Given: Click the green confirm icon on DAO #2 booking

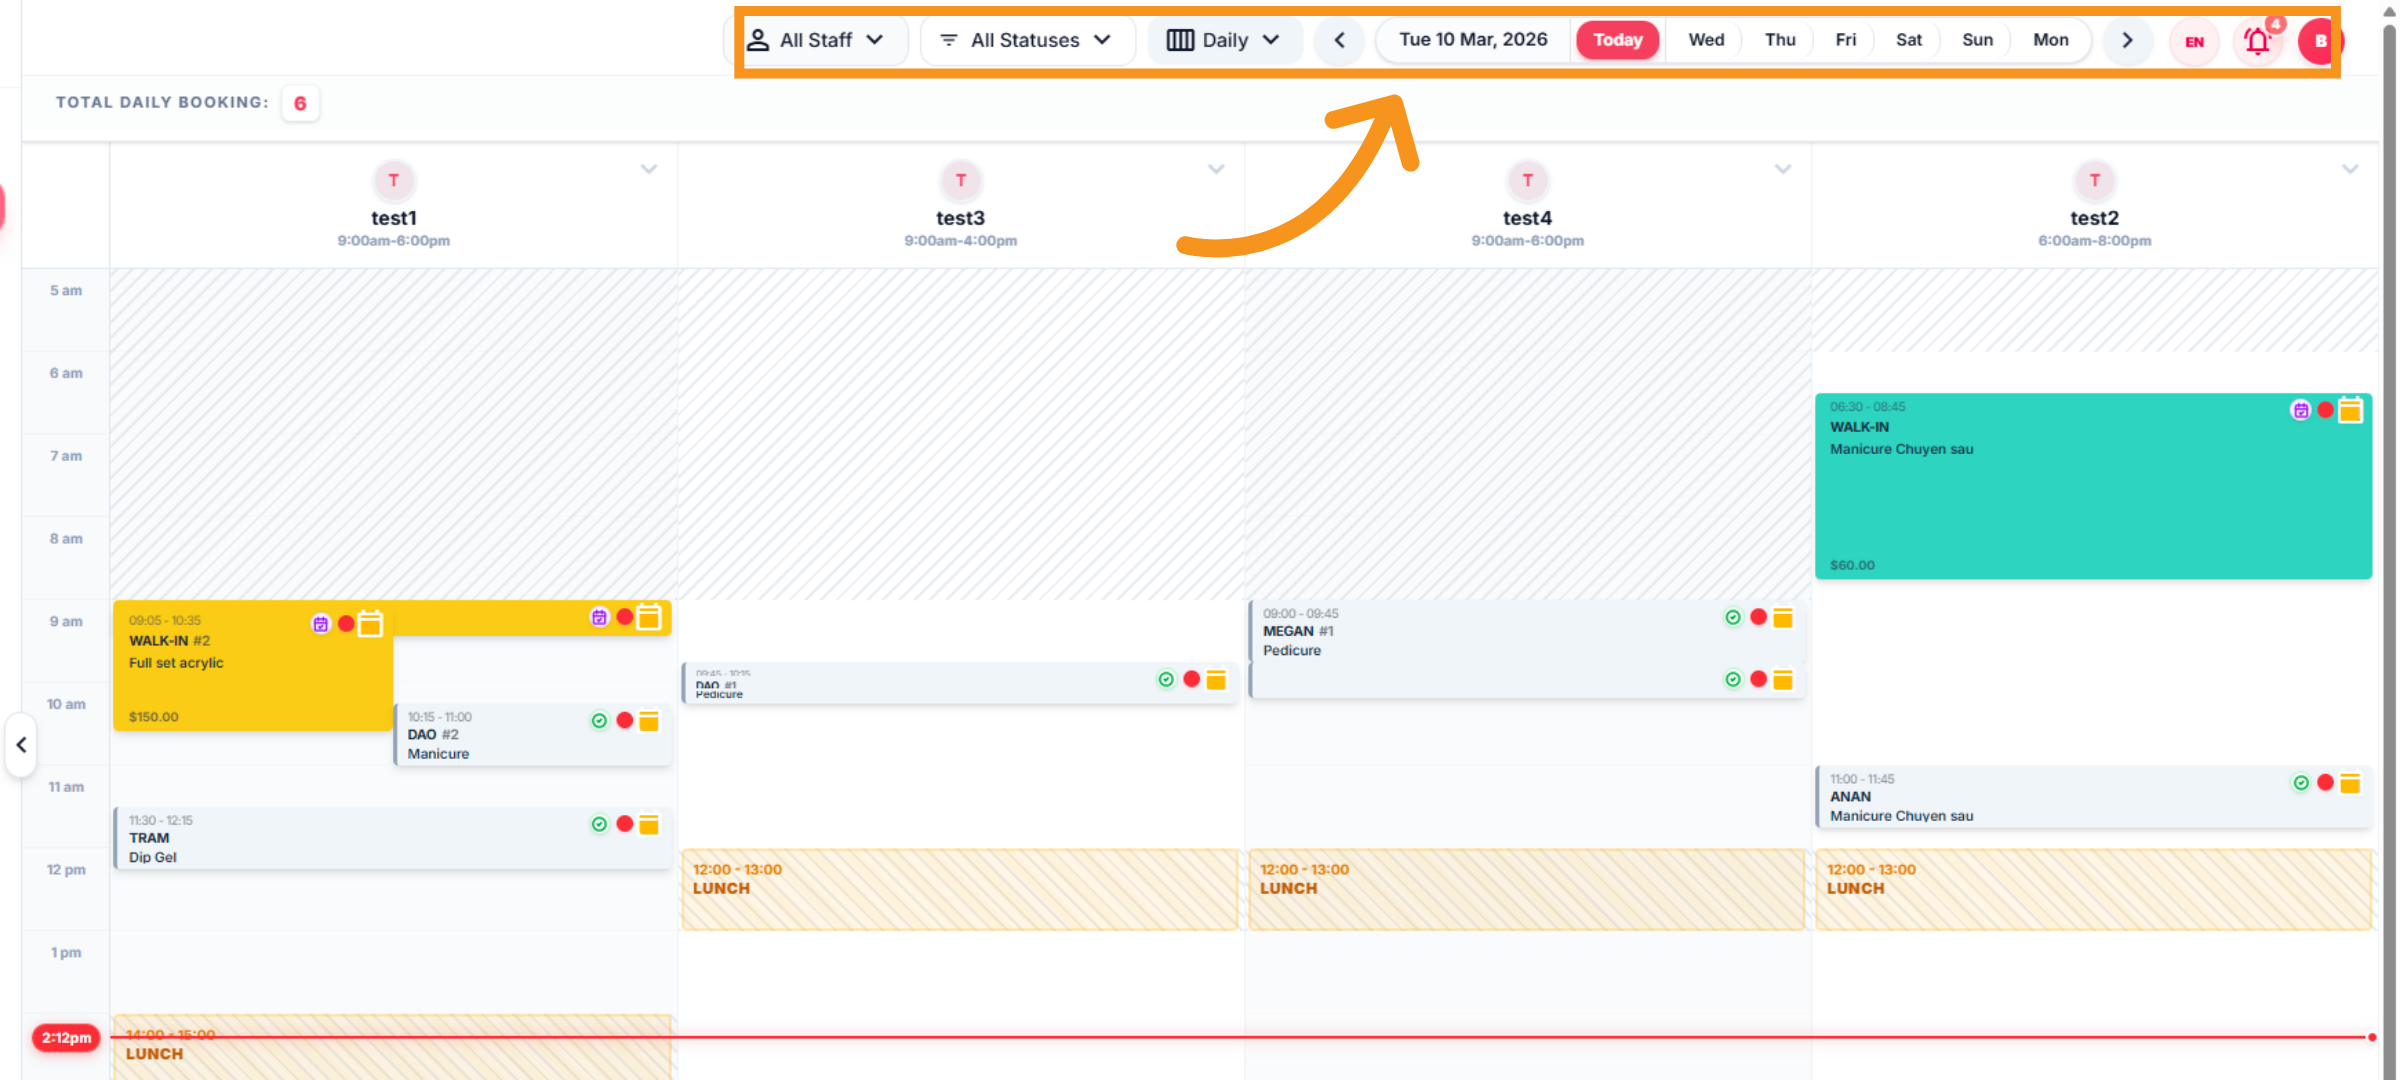Looking at the screenshot, I should tap(599, 720).
